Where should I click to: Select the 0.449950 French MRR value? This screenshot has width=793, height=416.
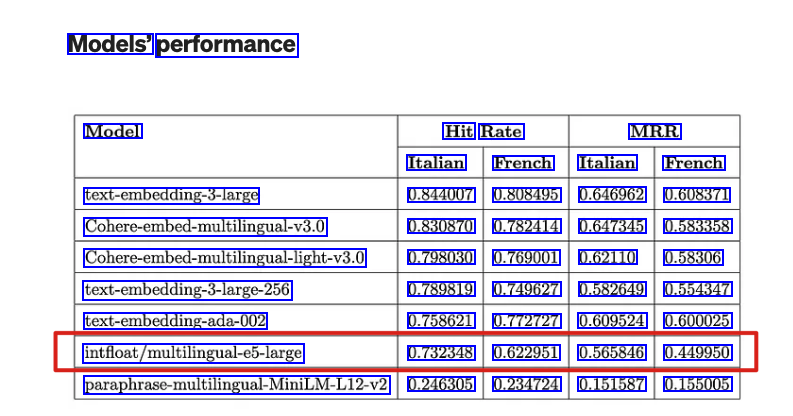point(698,353)
